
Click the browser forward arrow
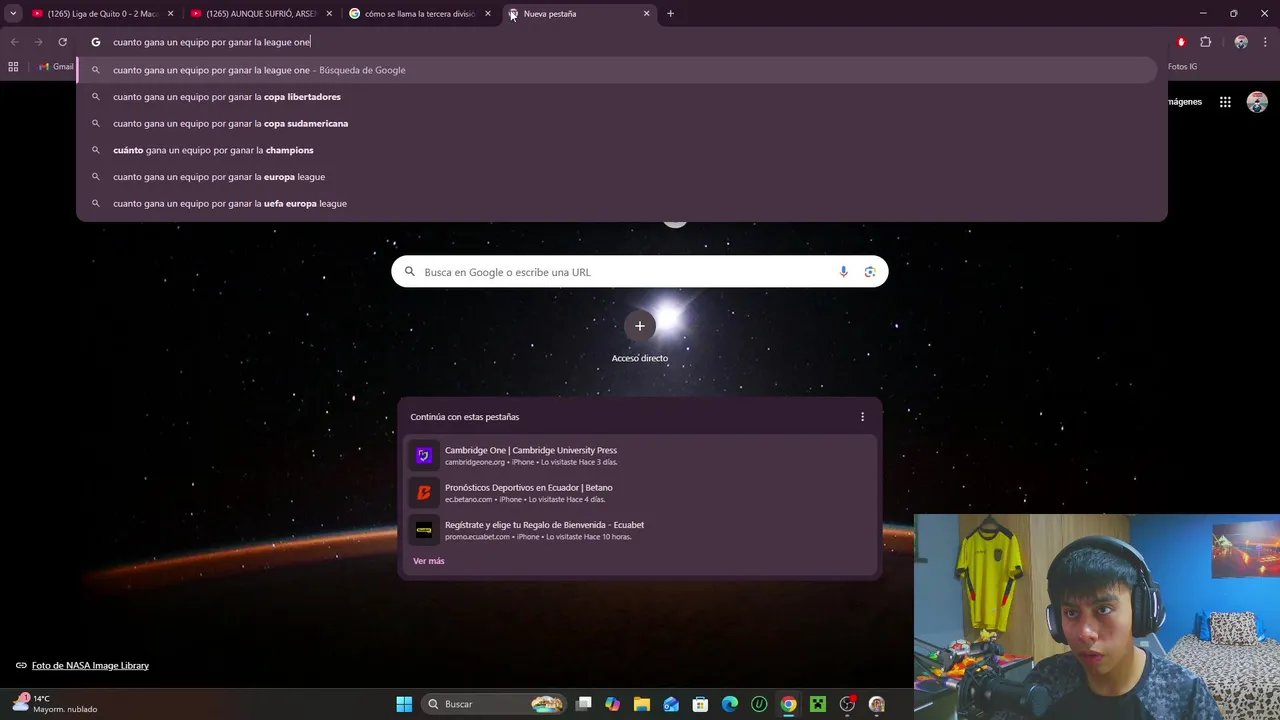click(x=38, y=42)
